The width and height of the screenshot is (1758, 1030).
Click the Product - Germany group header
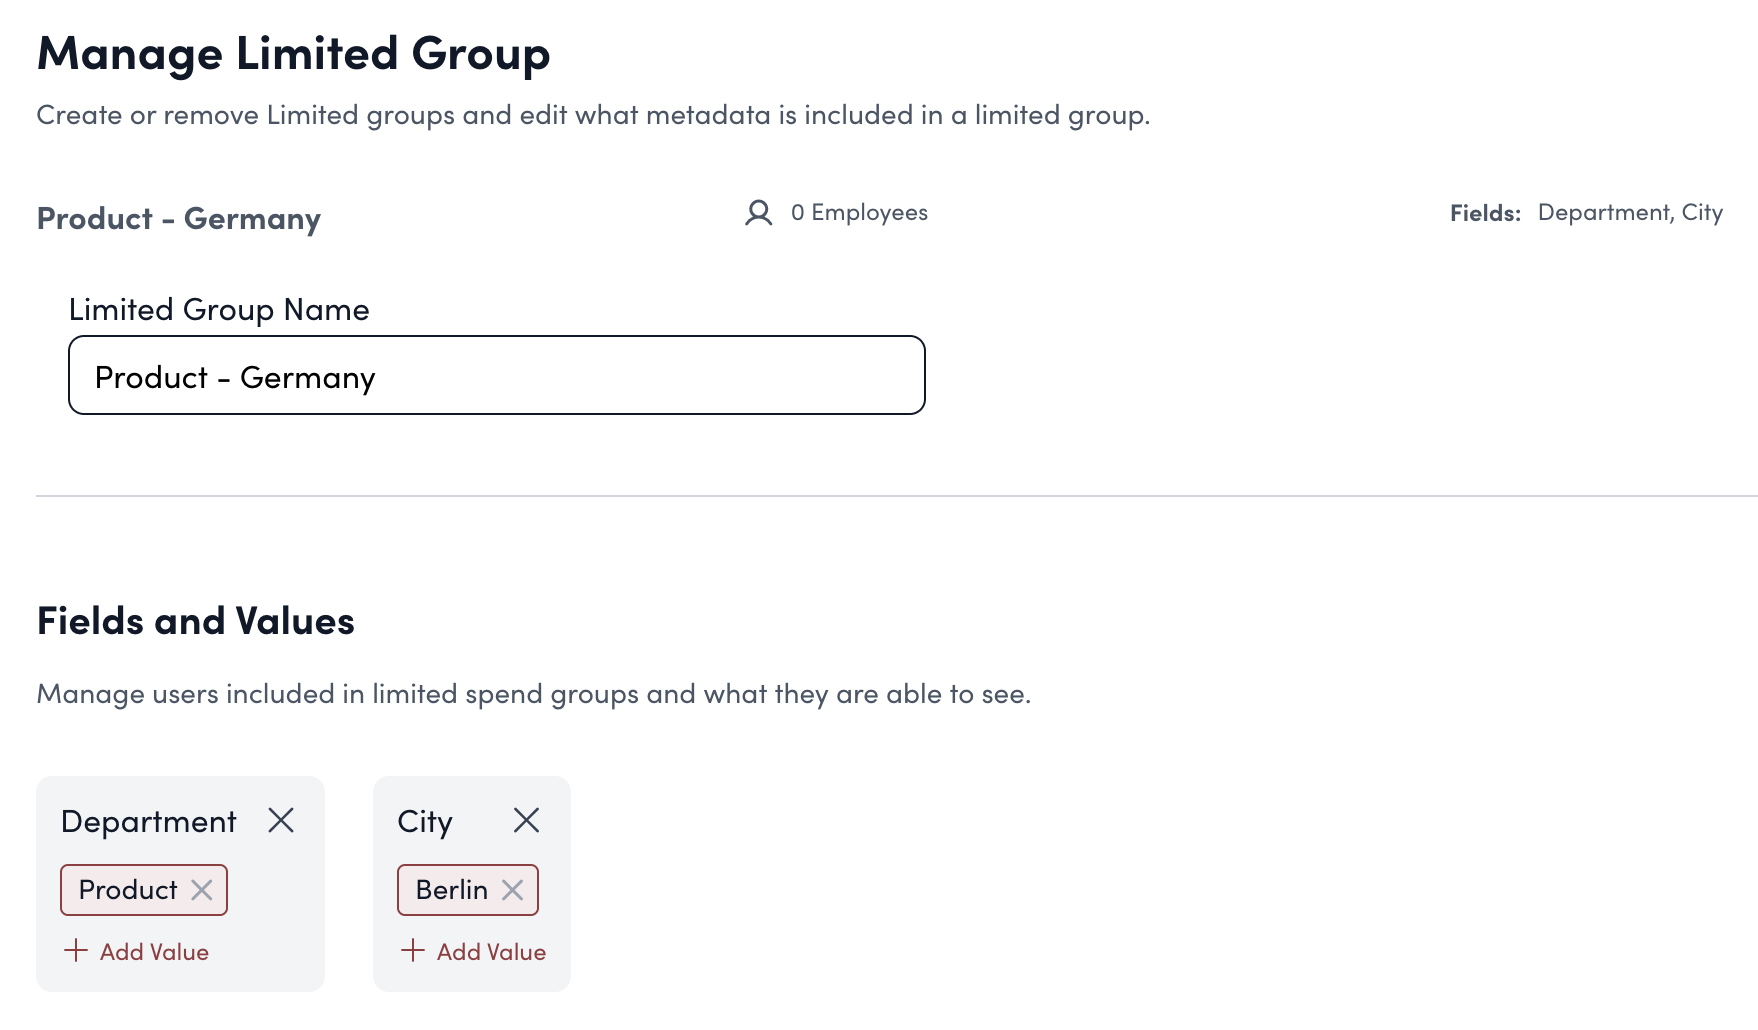(x=179, y=219)
